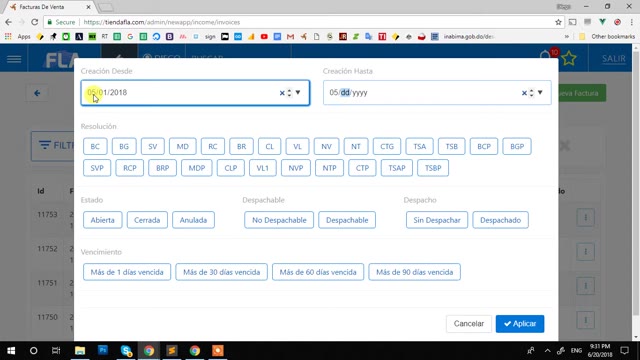The width and height of the screenshot is (640, 360).
Task: Choose the Despachado option
Action: pos(500,220)
